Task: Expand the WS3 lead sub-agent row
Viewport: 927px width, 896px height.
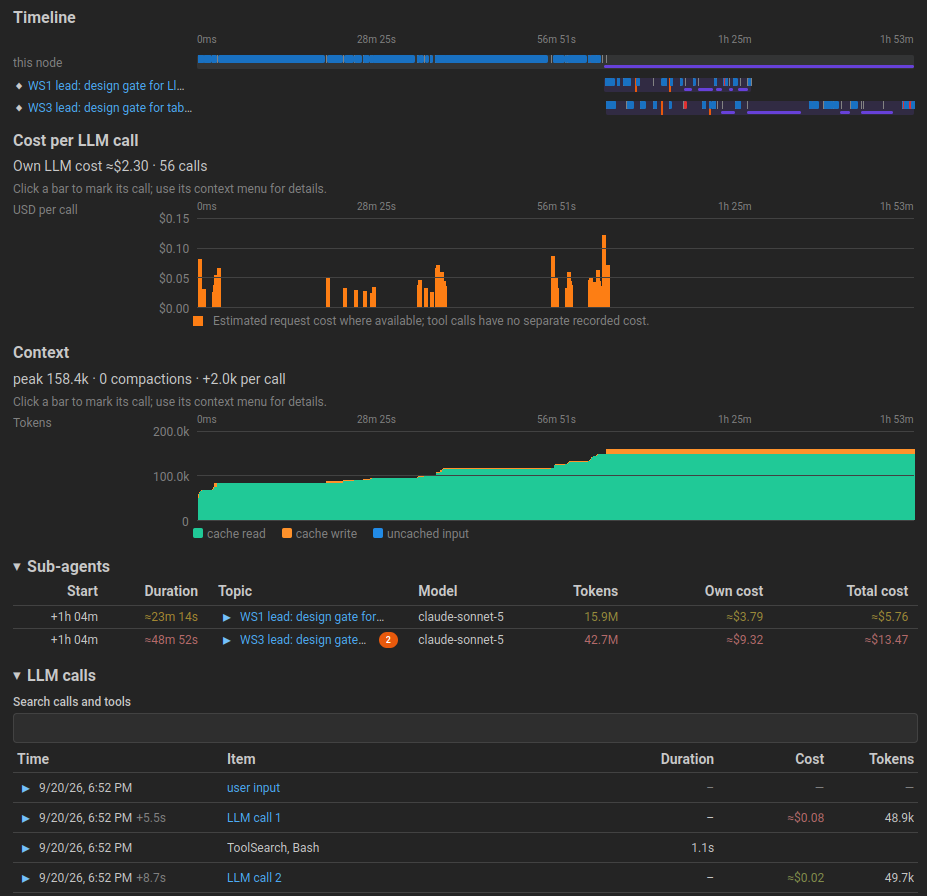Action: 226,640
